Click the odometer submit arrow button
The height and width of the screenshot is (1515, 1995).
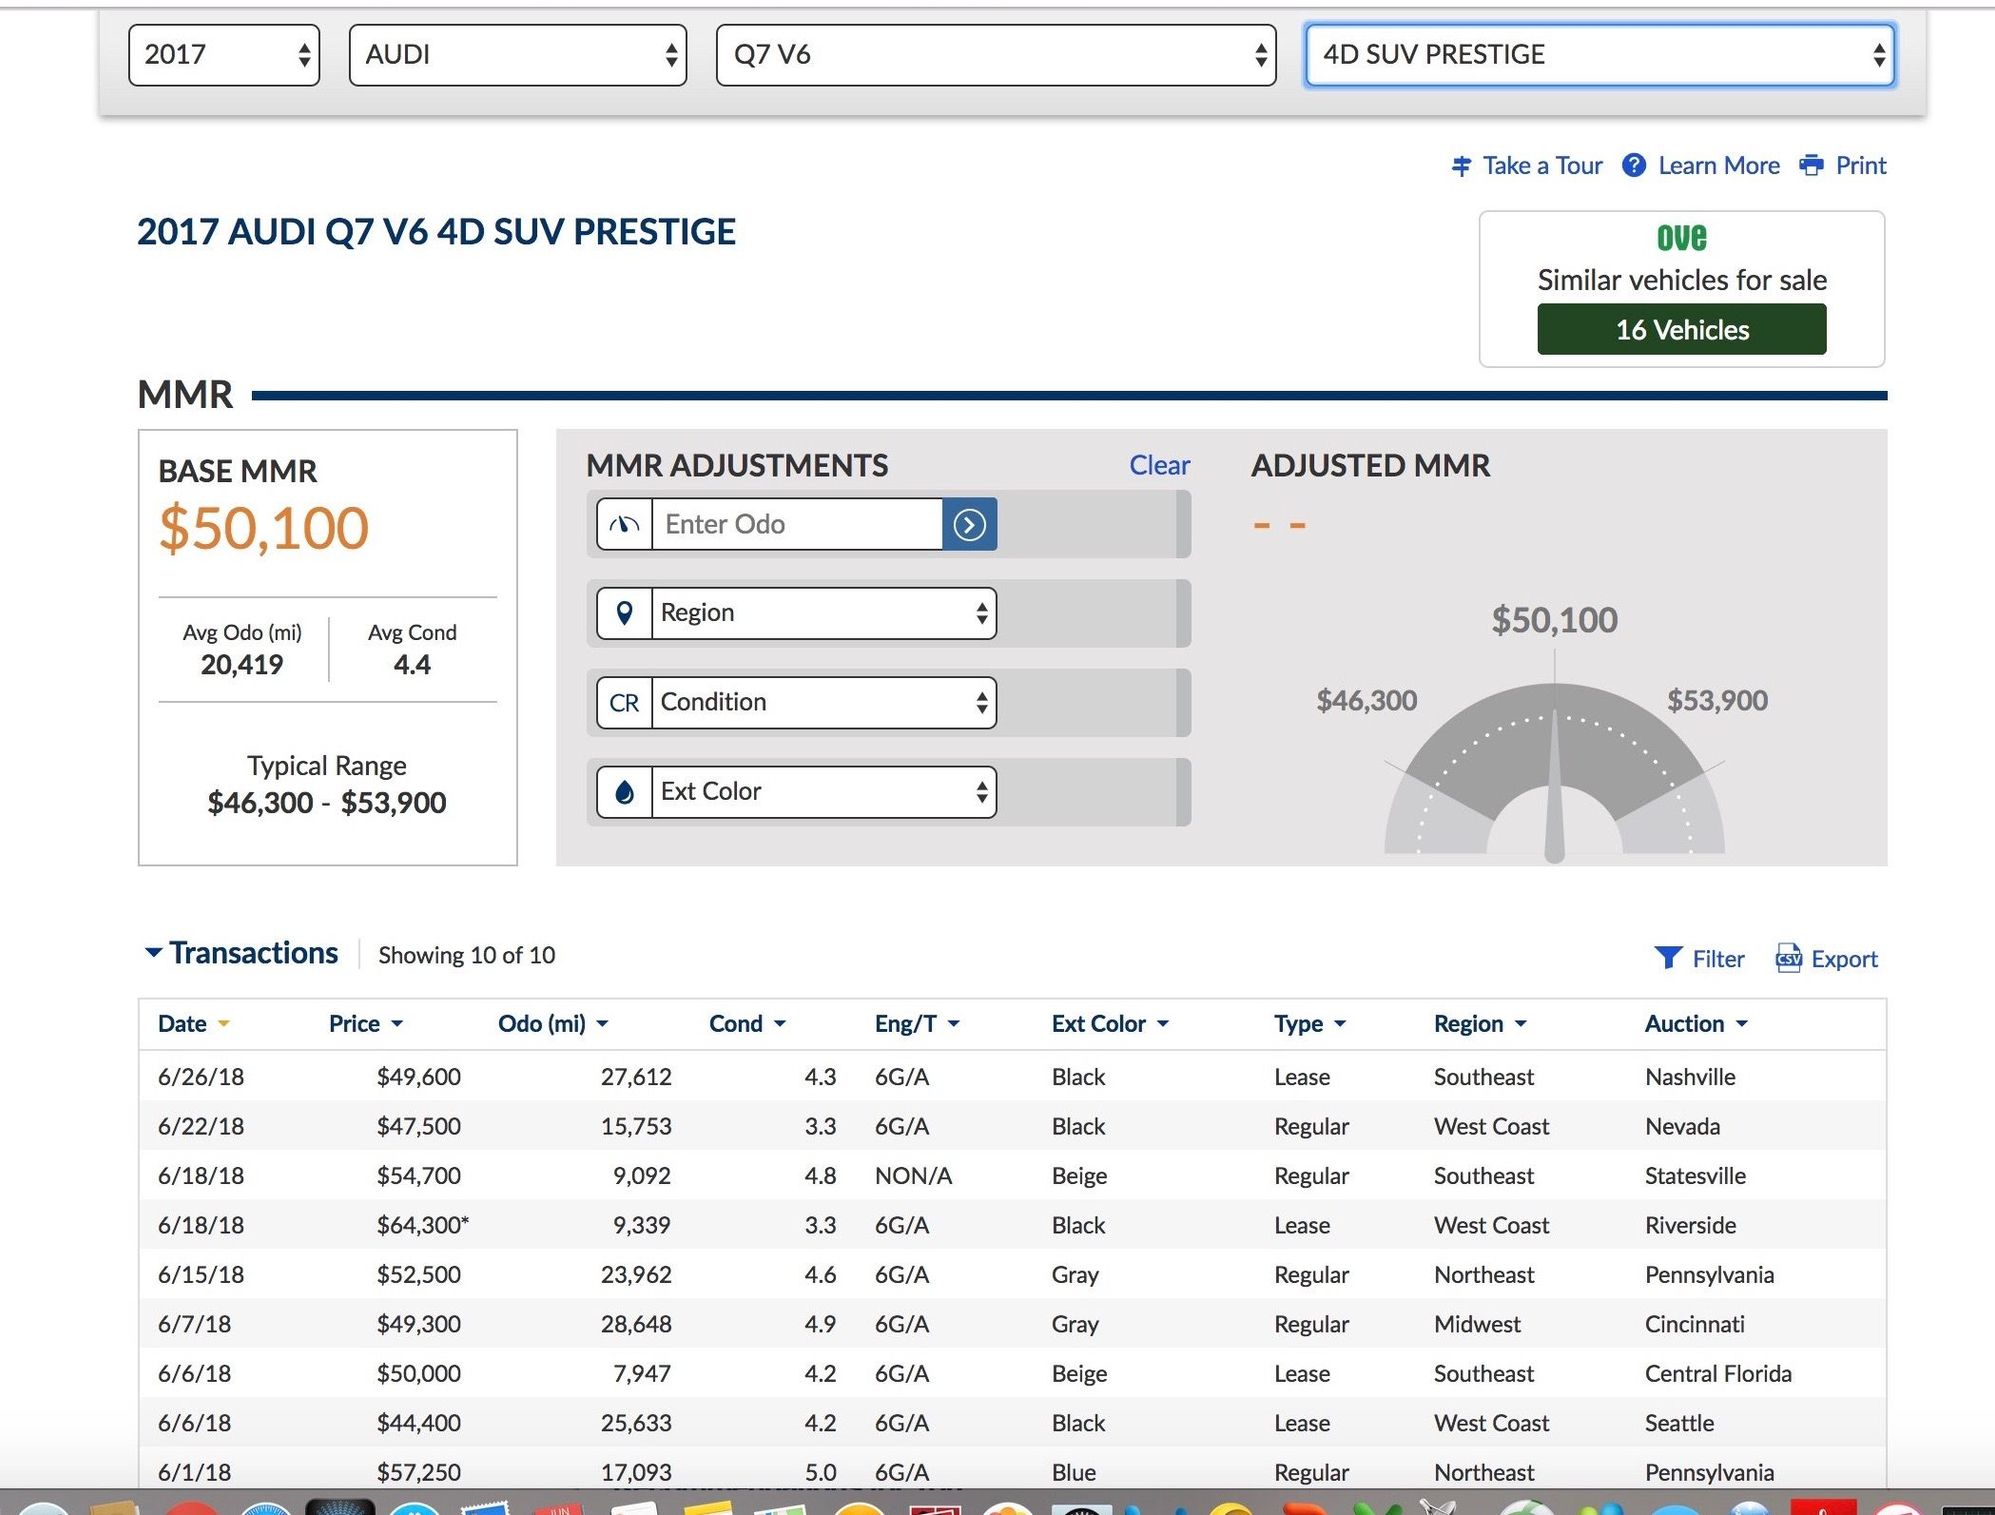coord(969,524)
